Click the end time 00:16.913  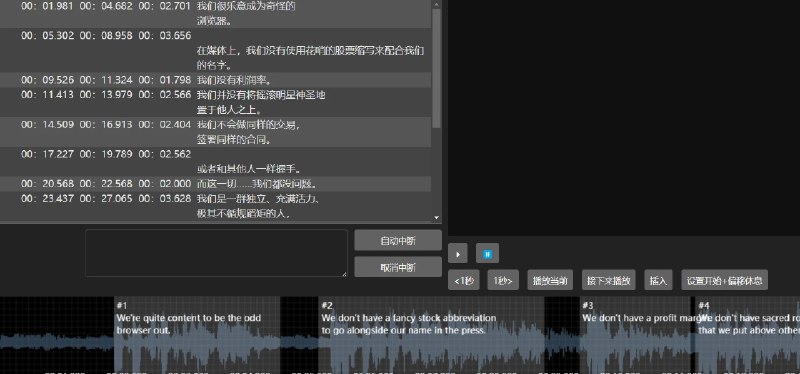coord(106,124)
